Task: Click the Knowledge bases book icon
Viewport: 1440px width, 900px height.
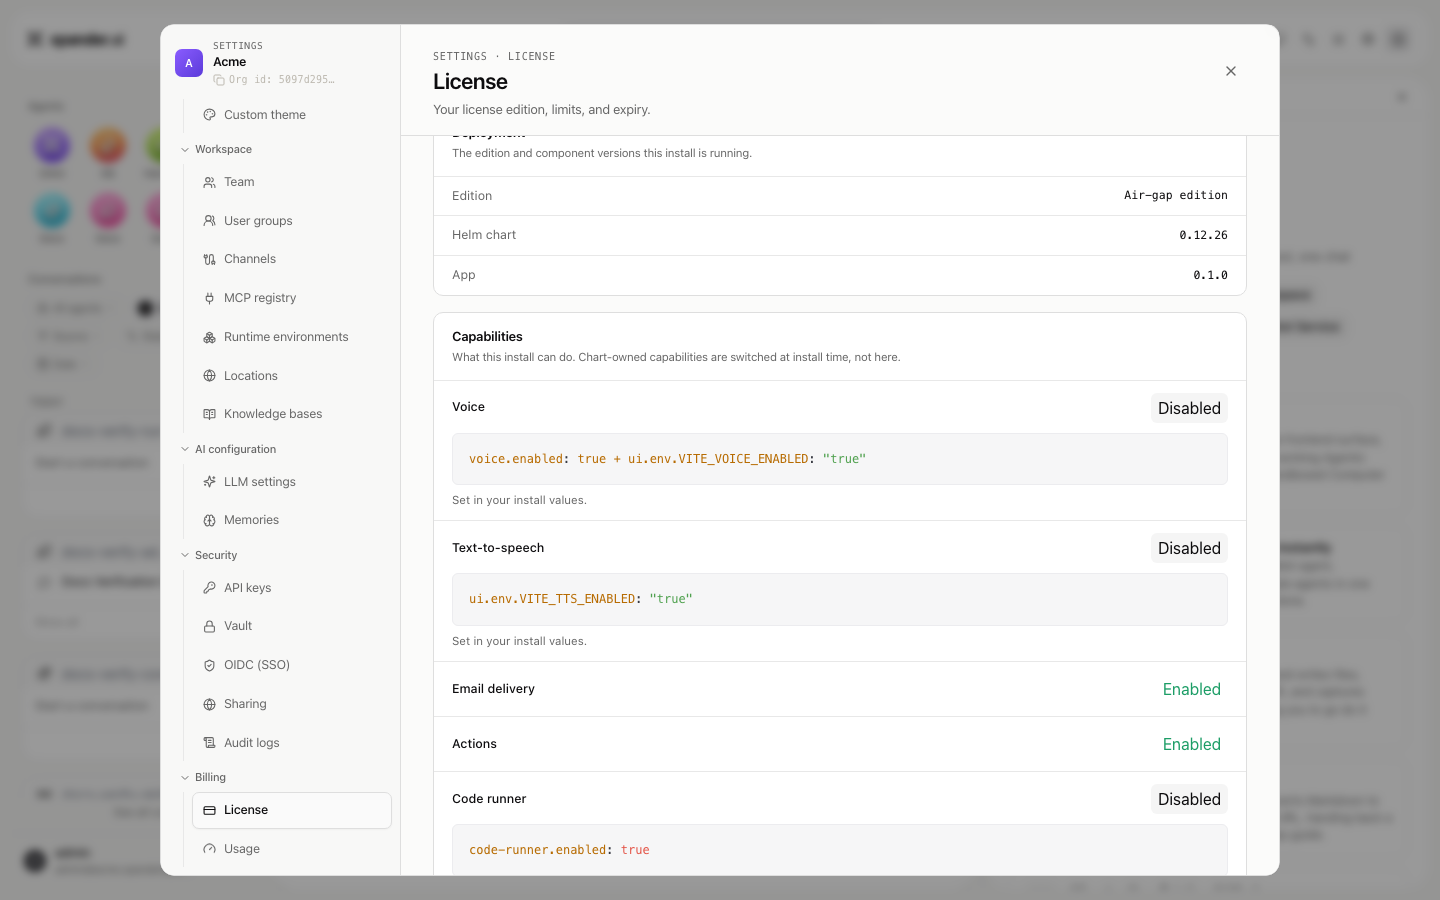Action: 210,414
